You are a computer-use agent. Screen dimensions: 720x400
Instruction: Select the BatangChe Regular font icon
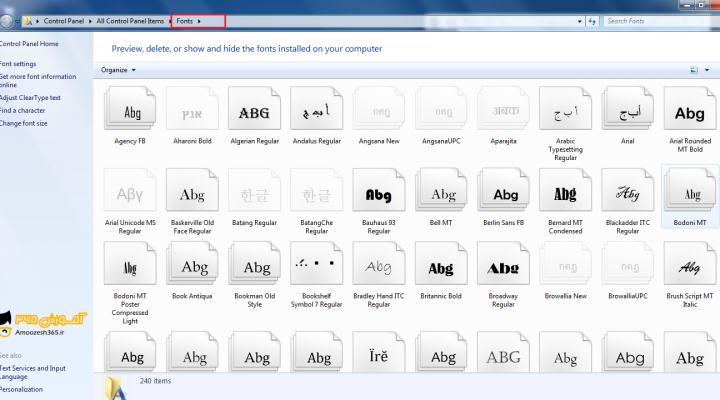coord(316,190)
